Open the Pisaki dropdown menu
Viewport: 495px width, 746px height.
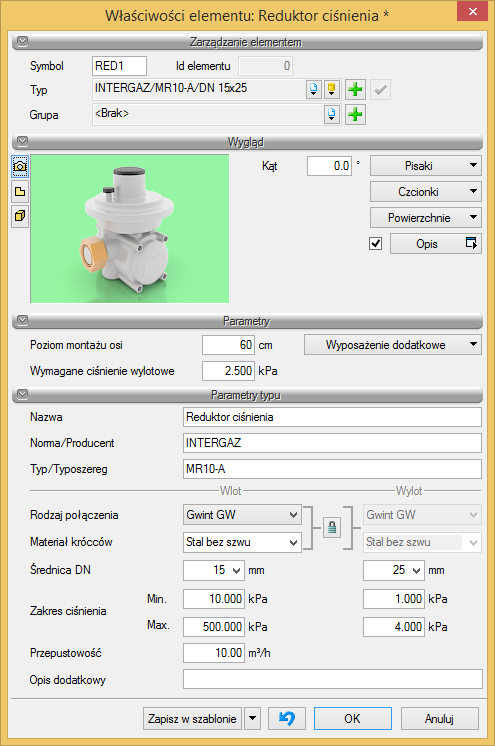pos(426,166)
